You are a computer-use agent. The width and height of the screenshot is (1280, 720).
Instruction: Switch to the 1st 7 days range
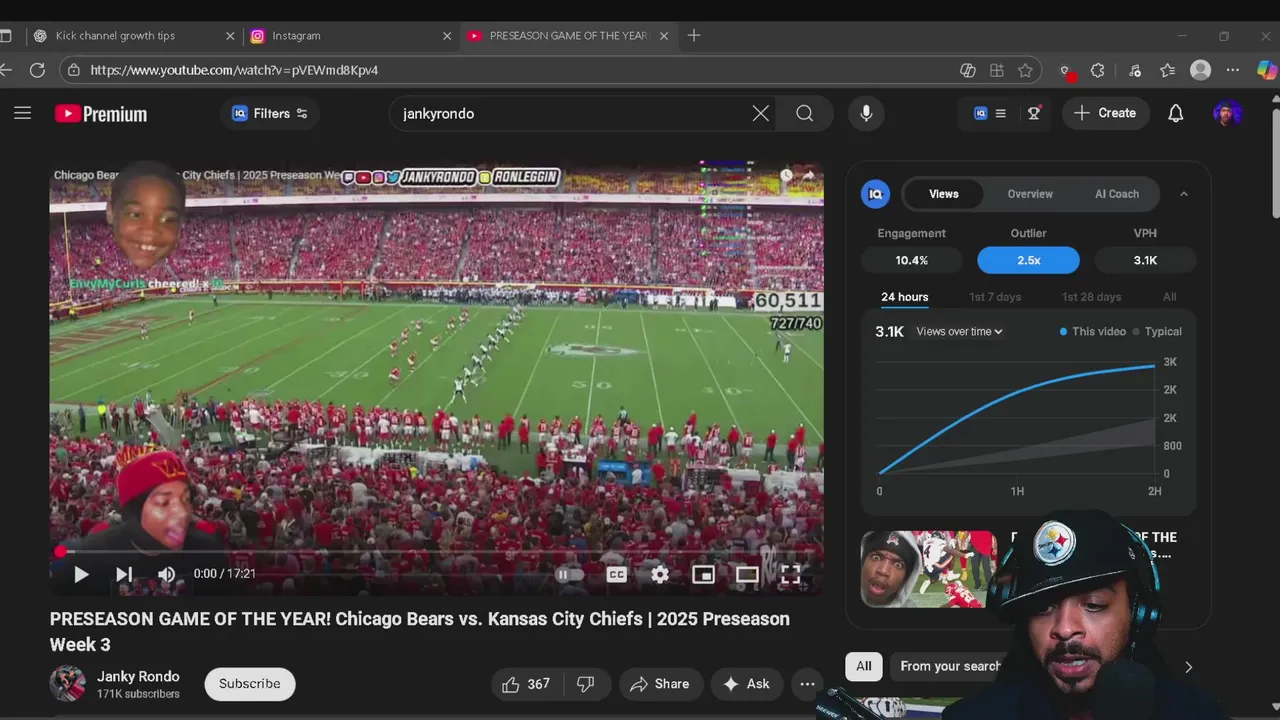[995, 297]
